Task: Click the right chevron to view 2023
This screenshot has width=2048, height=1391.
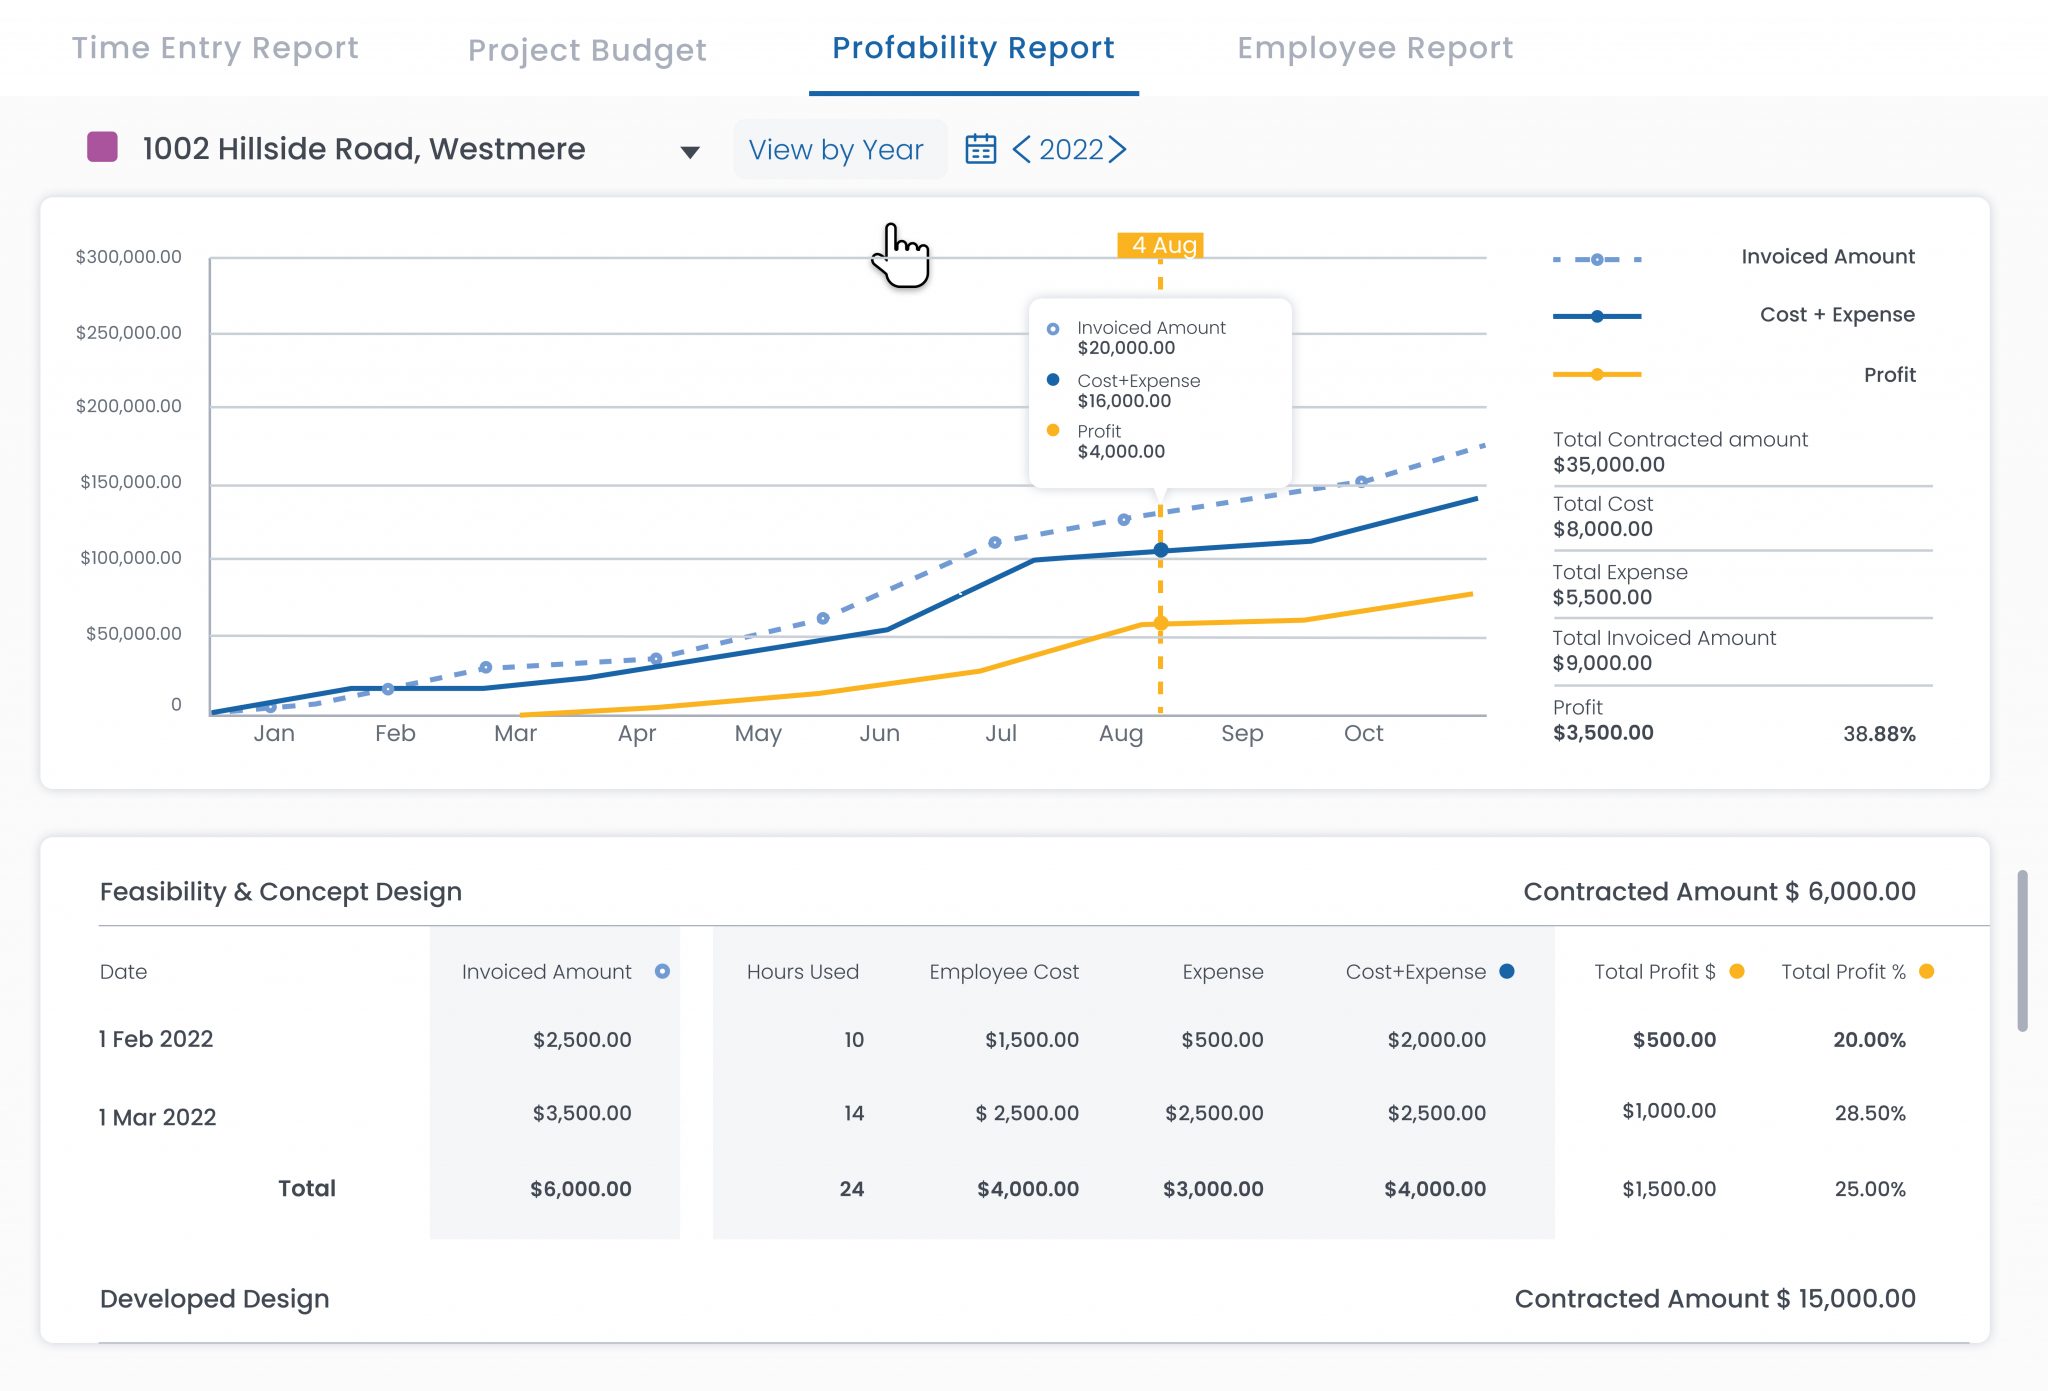Action: [1119, 150]
